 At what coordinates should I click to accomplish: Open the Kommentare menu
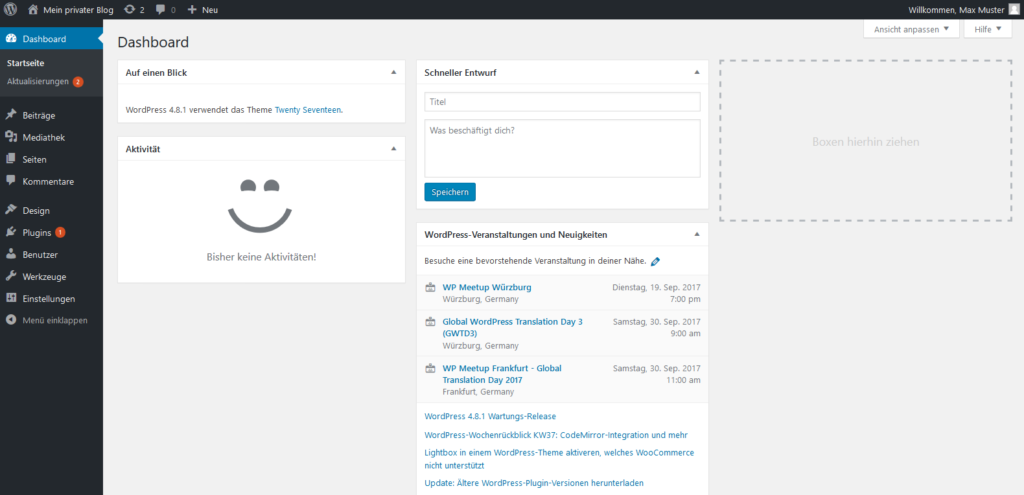click(x=51, y=182)
